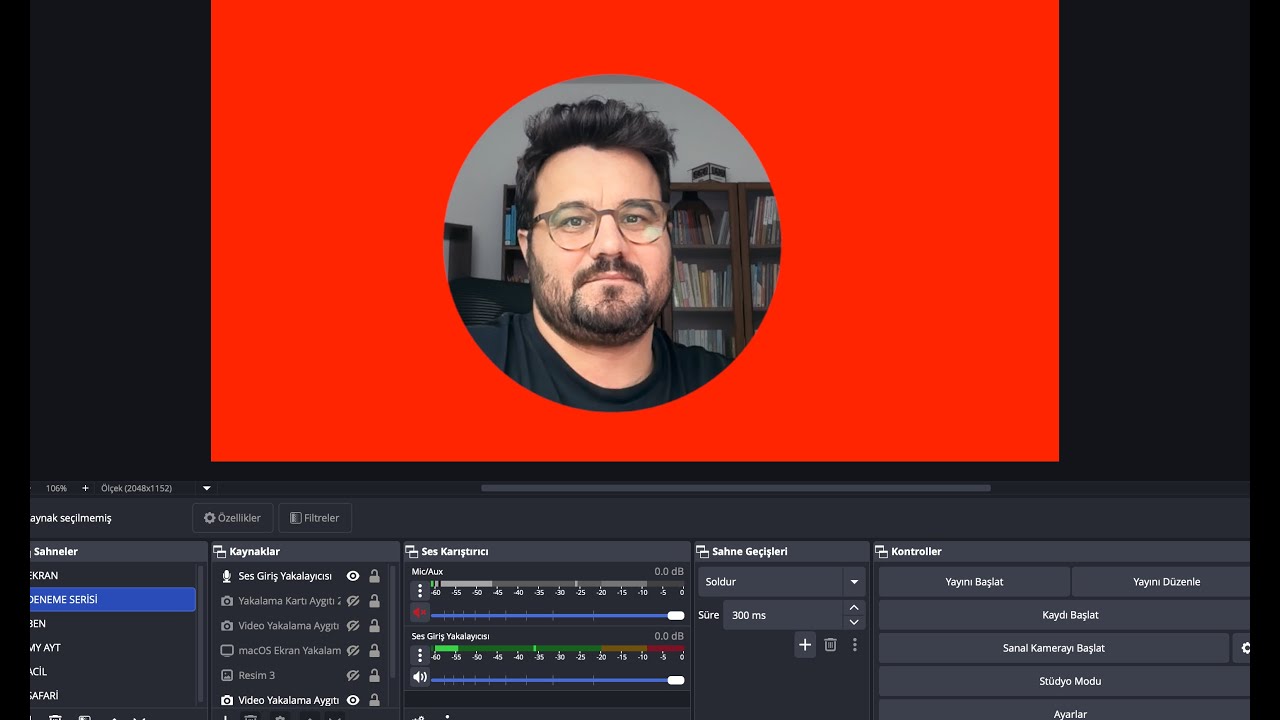Show macOS Ekran Yakalama source
Viewport: 1280px width, 720px height.
pyautogui.click(x=353, y=650)
